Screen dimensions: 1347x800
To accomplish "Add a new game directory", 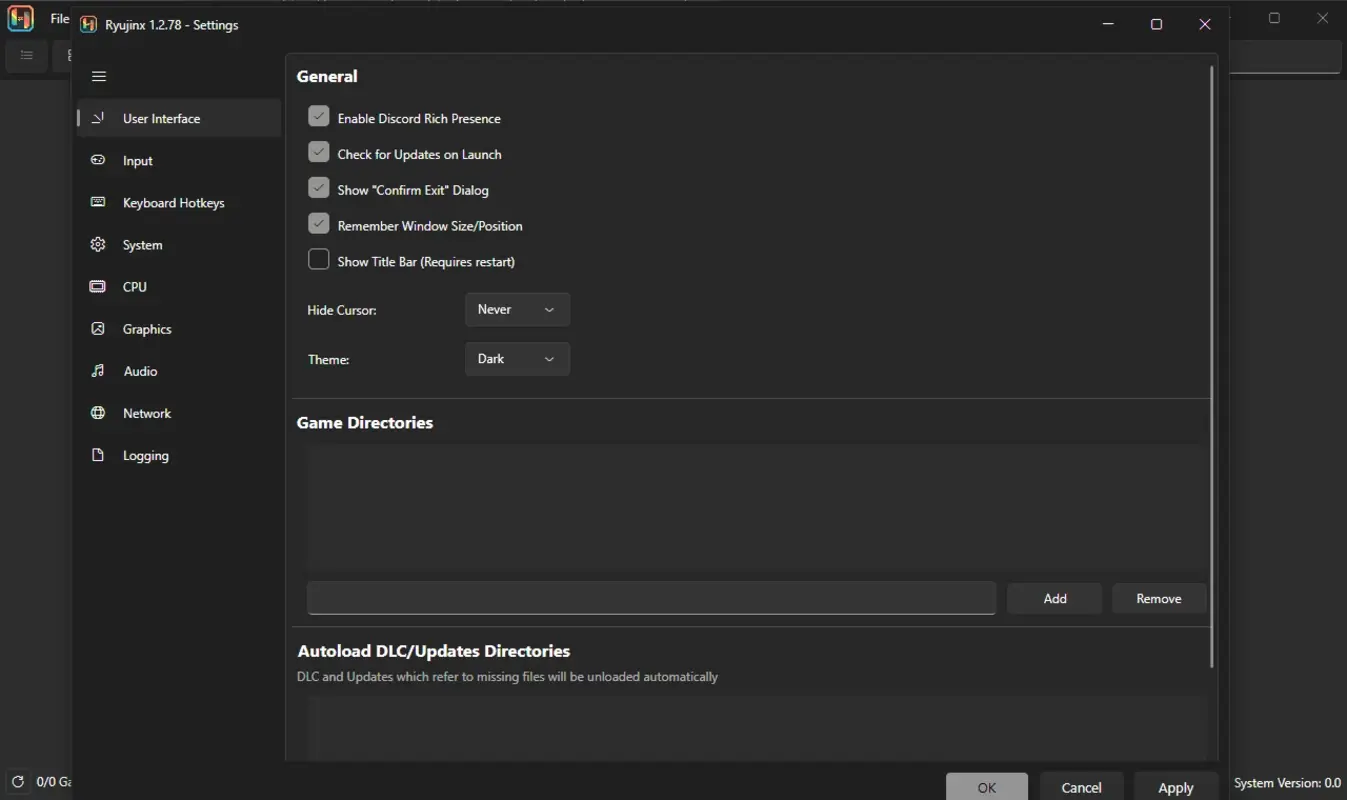I will point(1054,598).
